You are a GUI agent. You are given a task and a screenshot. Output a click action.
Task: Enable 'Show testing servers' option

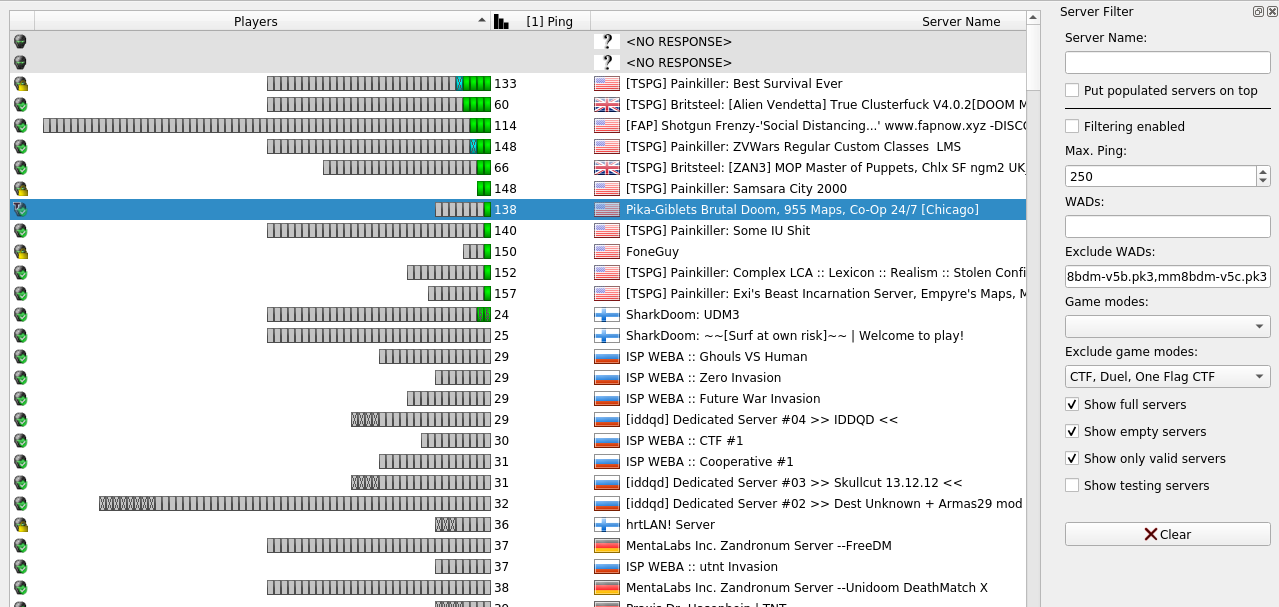(1072, 486)
